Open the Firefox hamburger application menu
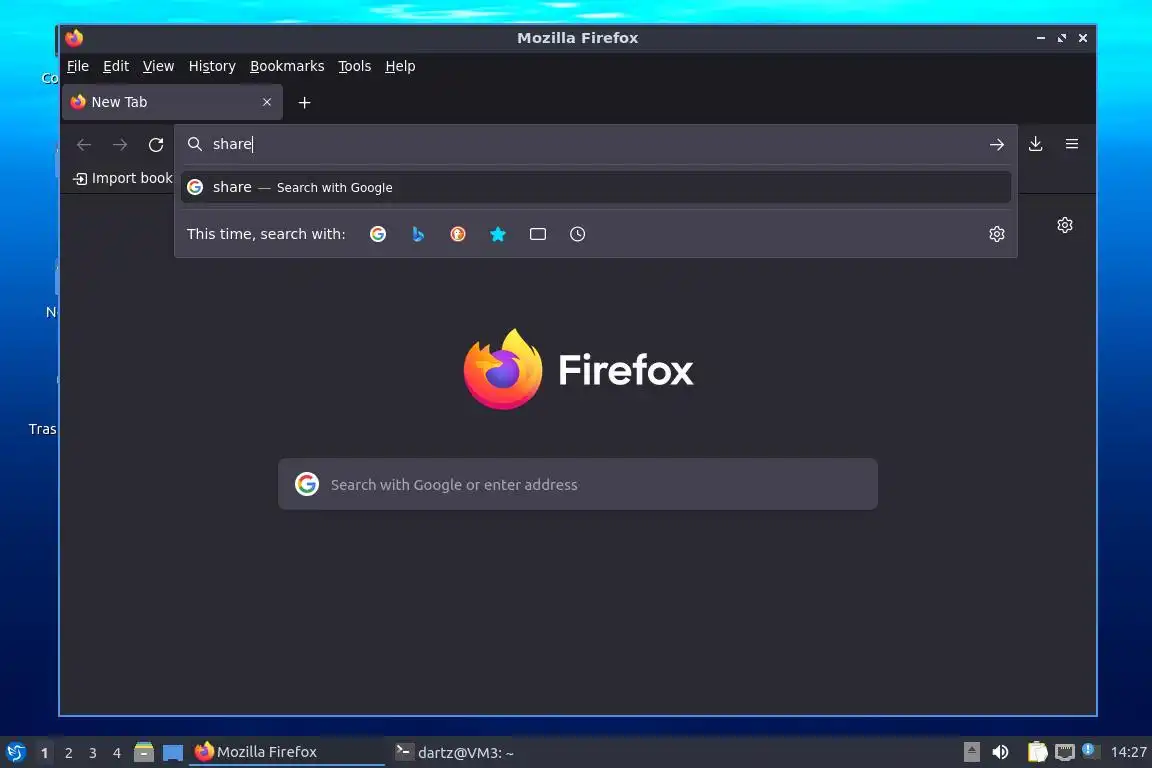The width and height of the screenshot is (1152, 768). [1072, 144]
